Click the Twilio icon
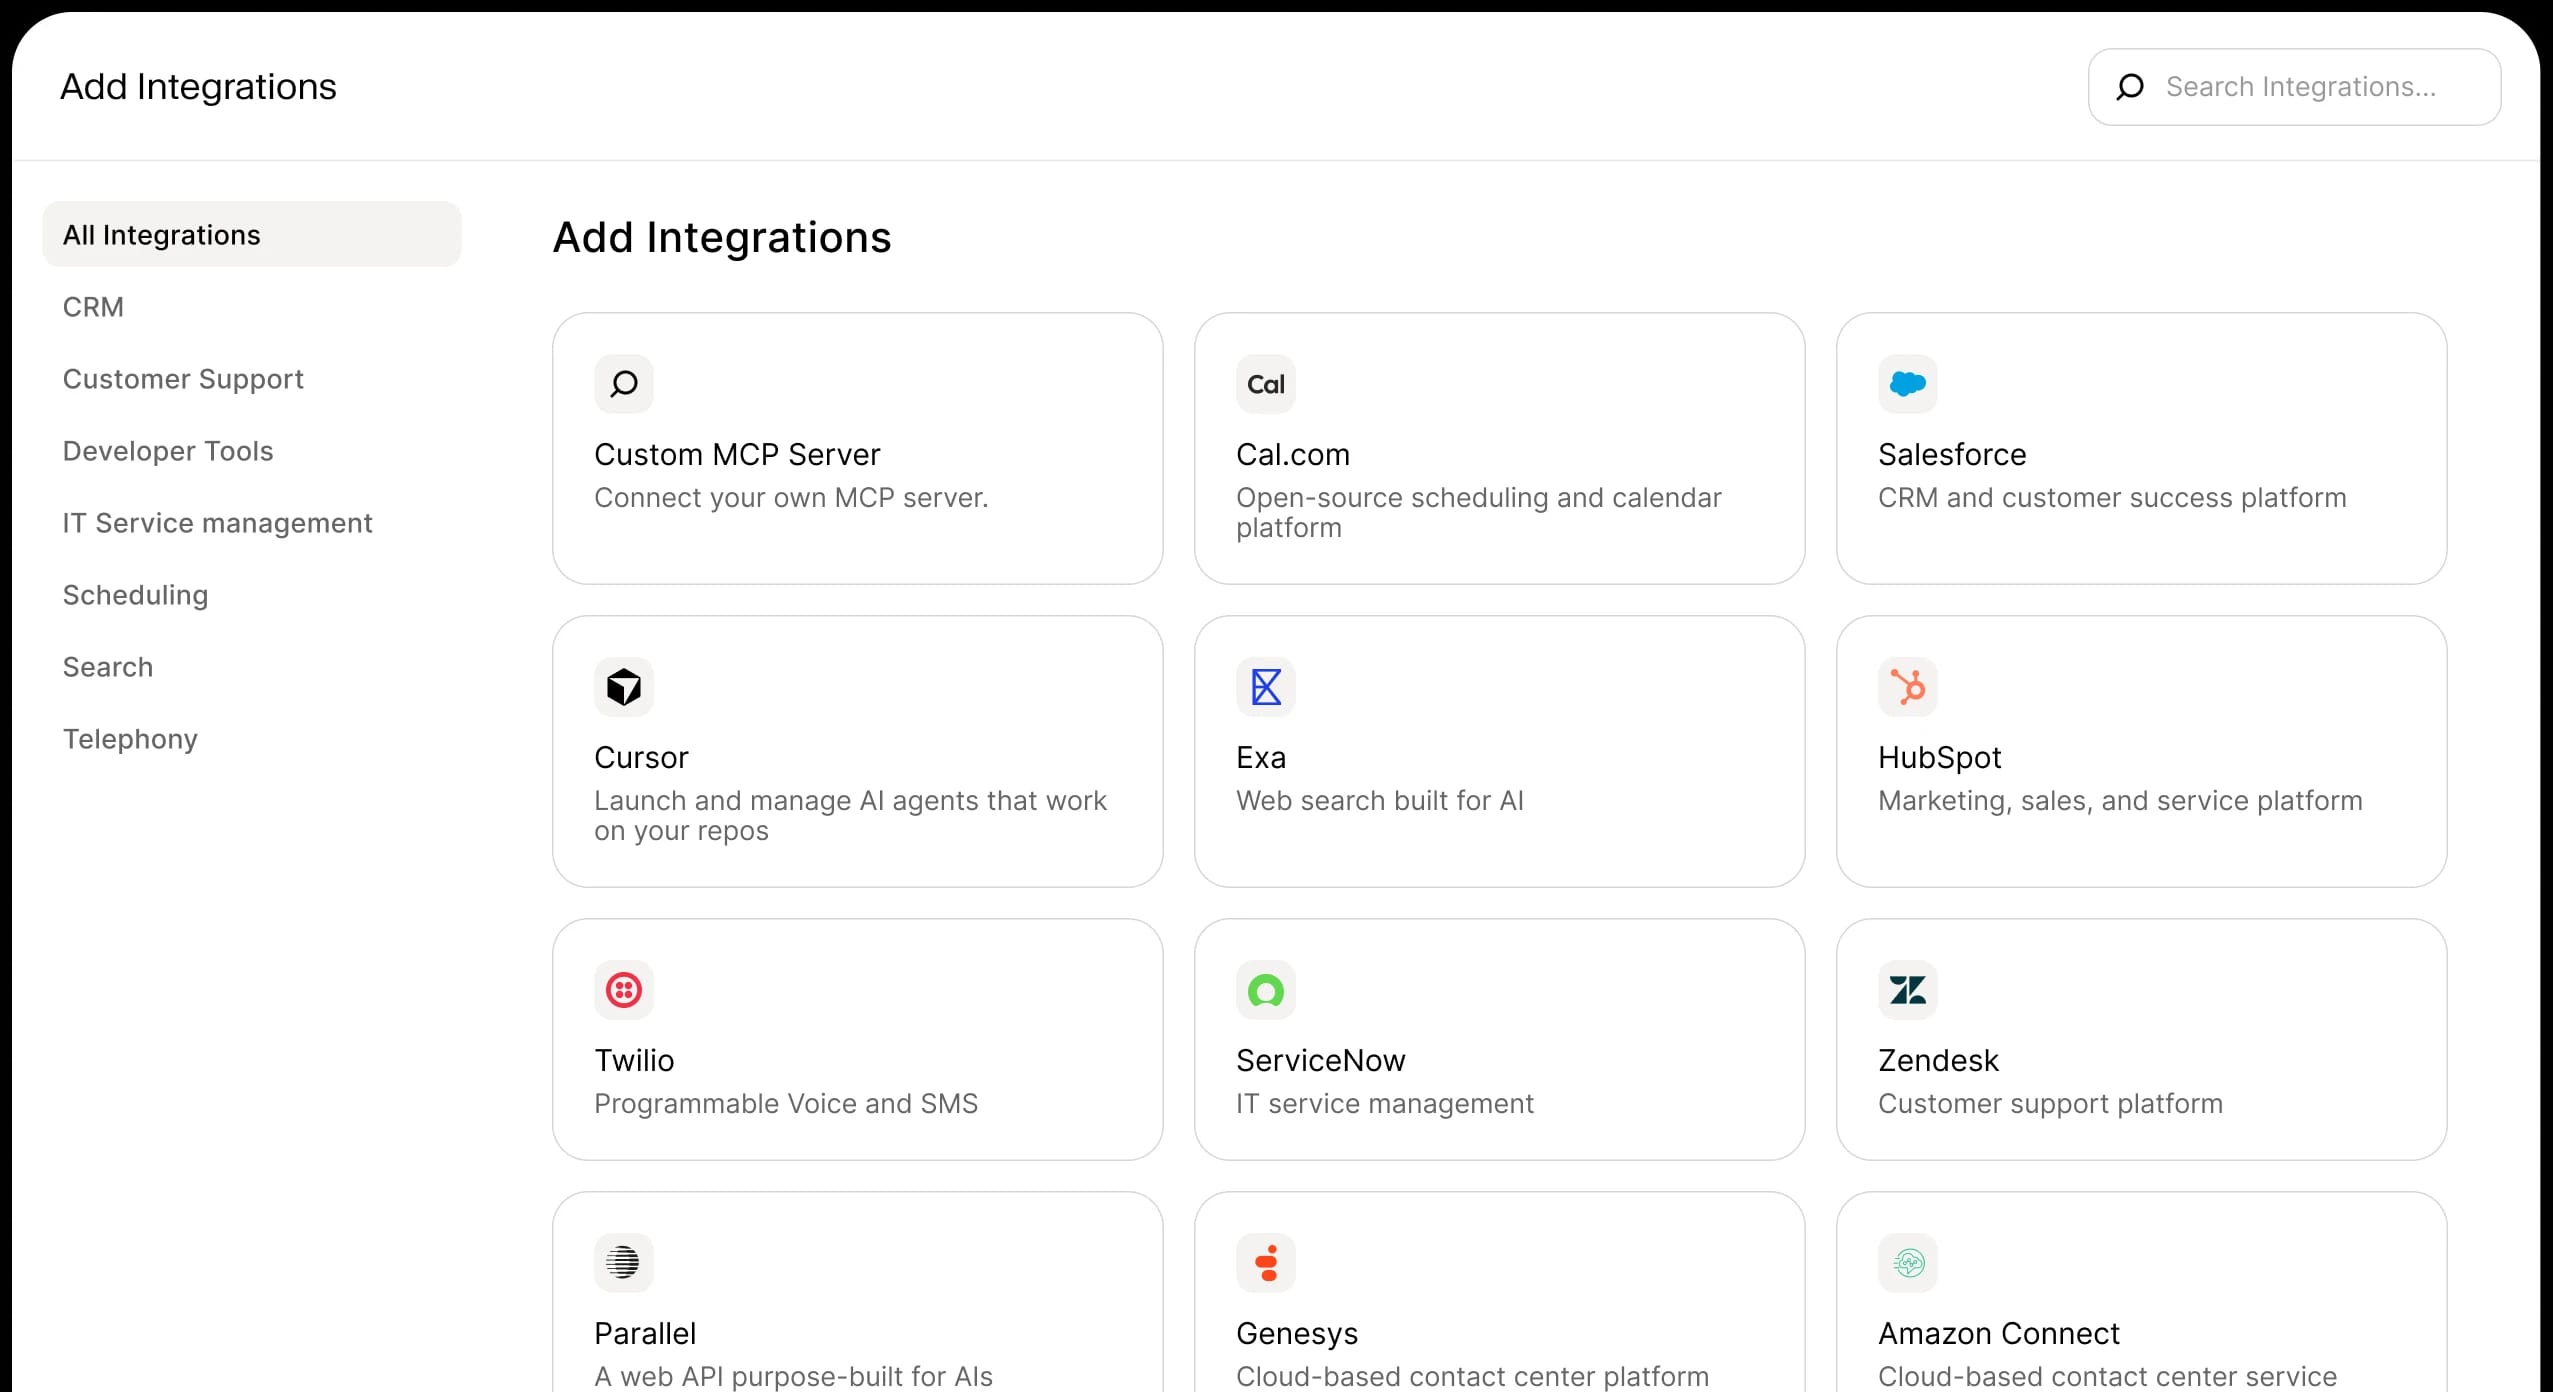Screen dimensions: 2553x1392 tap(623, 990)
